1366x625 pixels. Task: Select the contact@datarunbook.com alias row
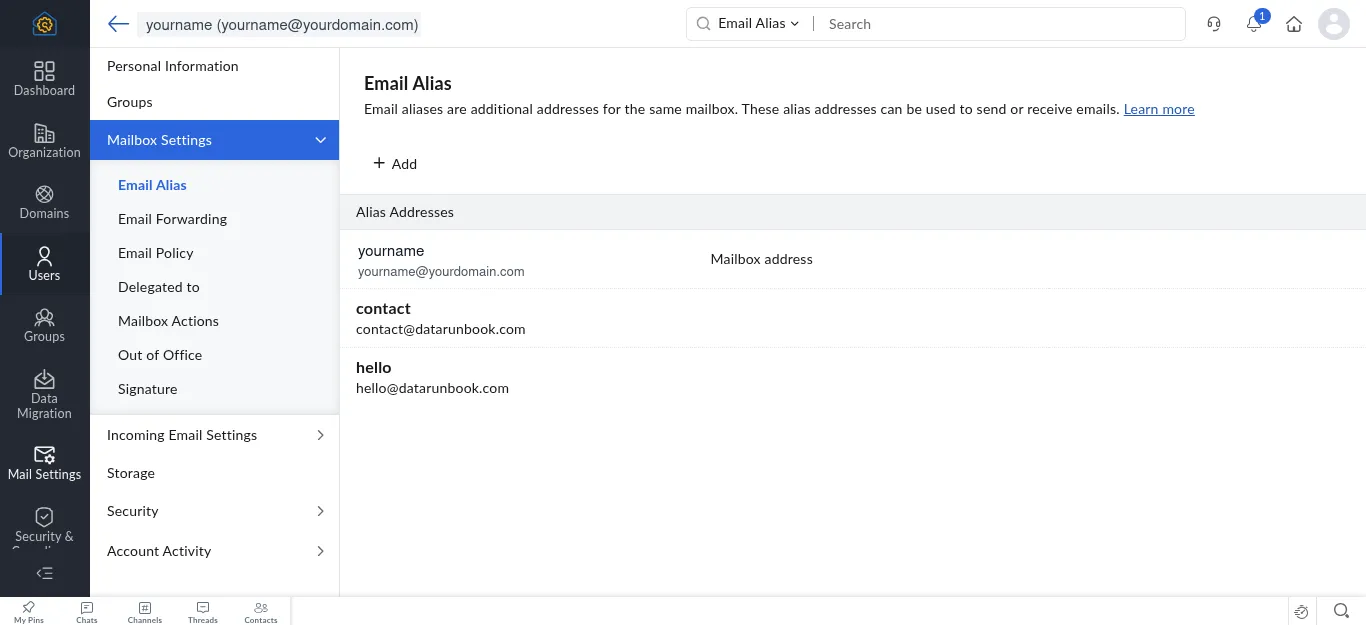[853, 319]
